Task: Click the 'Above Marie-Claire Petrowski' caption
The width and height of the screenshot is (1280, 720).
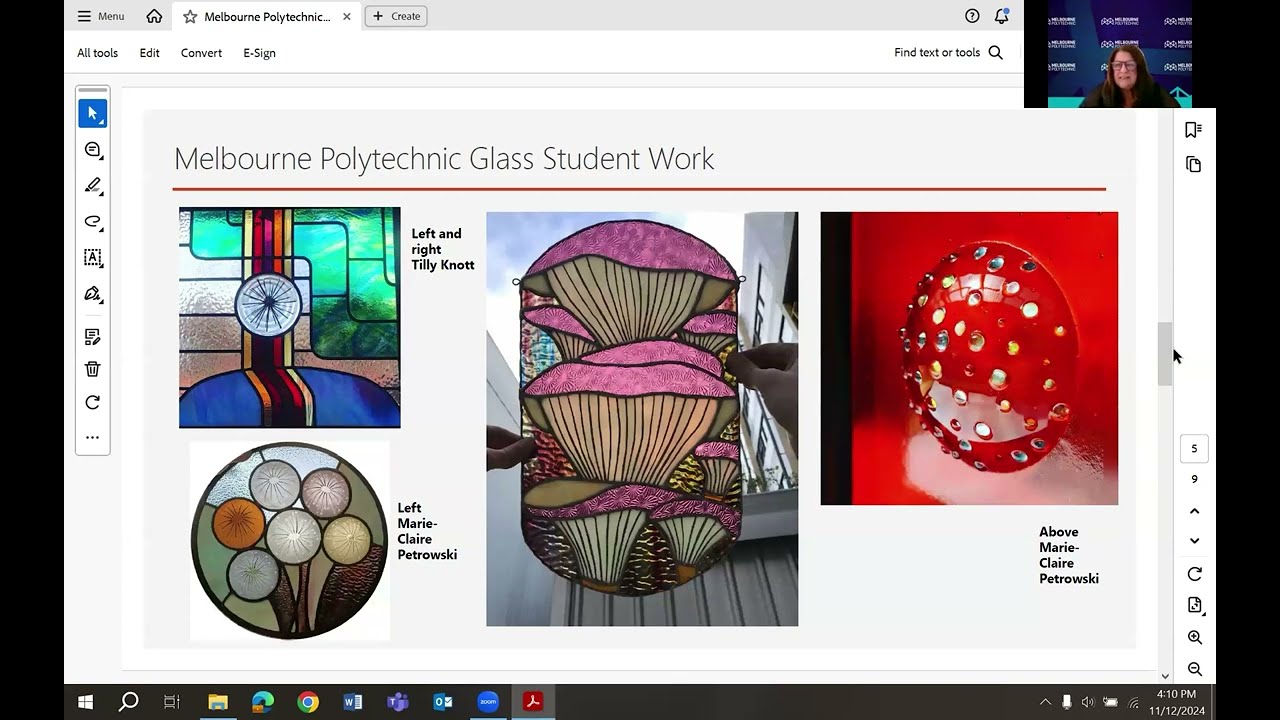Action: pyautogui.click(x=1069, y=555)
